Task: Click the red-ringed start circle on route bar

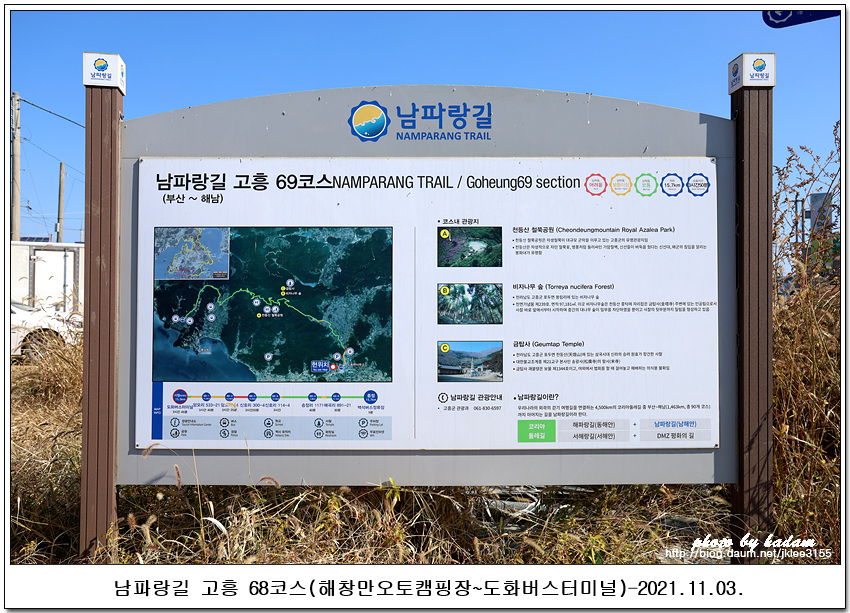Action: tap(180, 396)
